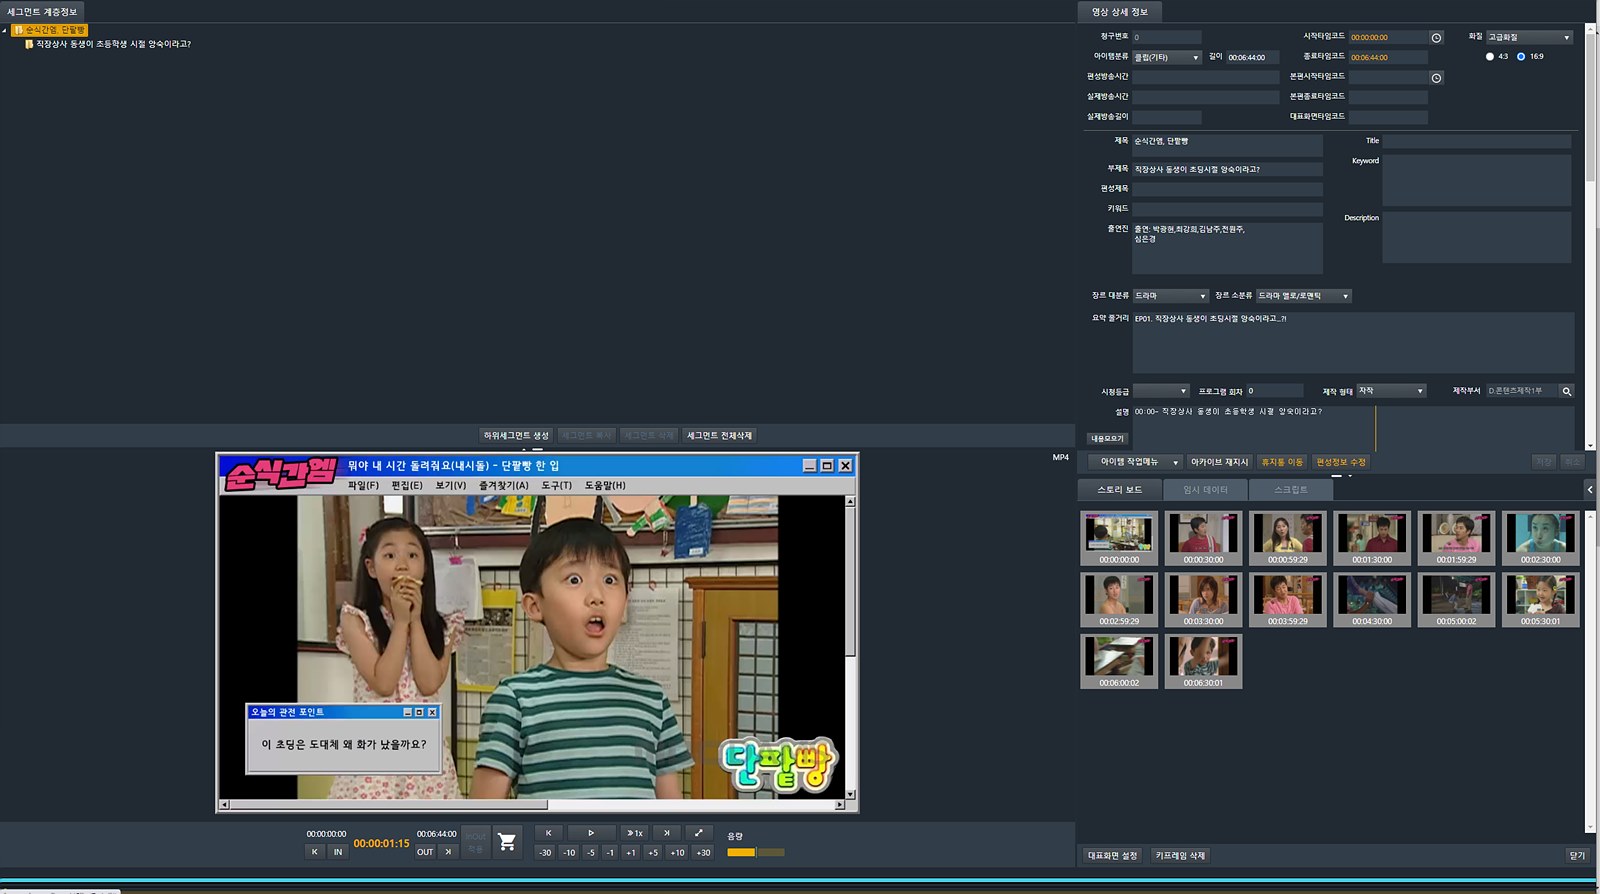
Task: Click the 편성정보 수정 button
Action: pyautogui.click(x=1340, y=462)
